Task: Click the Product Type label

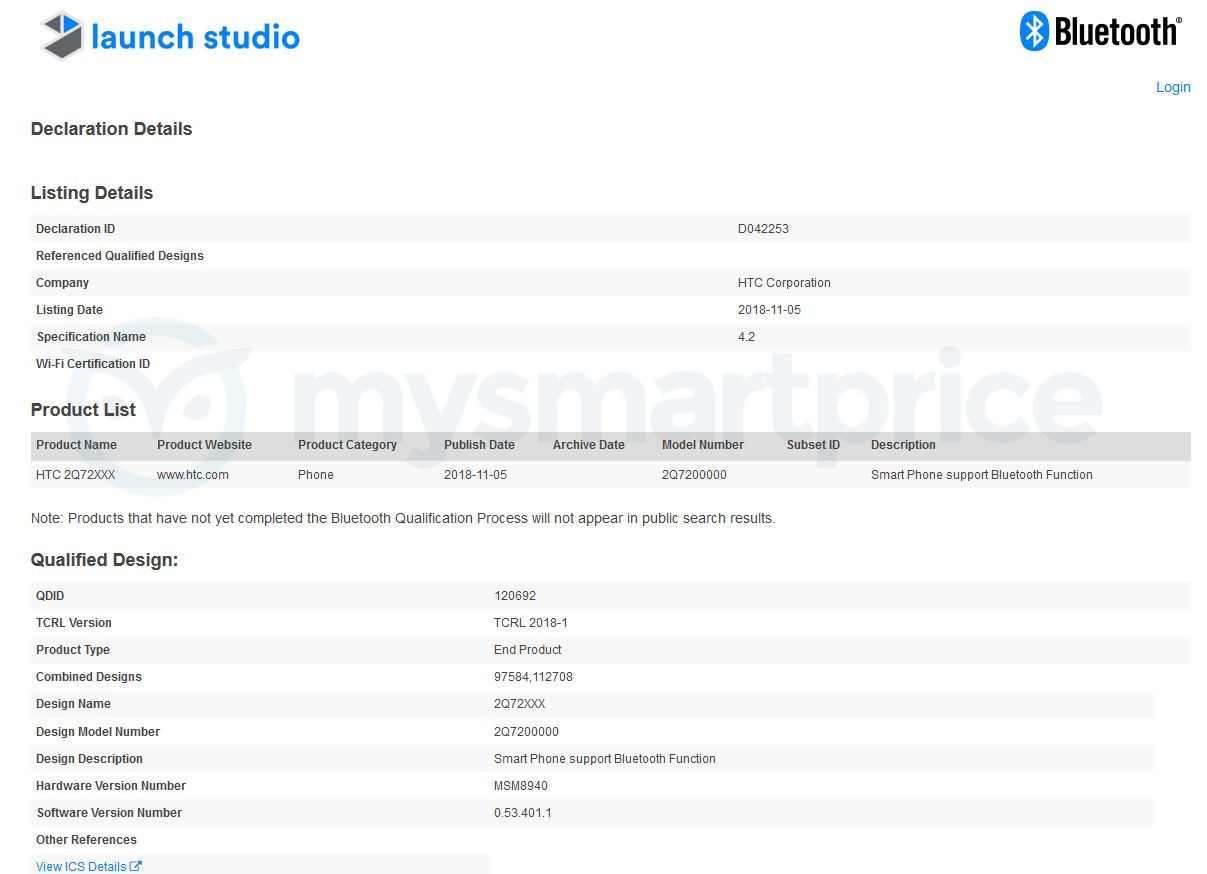Action: point(73,650)
